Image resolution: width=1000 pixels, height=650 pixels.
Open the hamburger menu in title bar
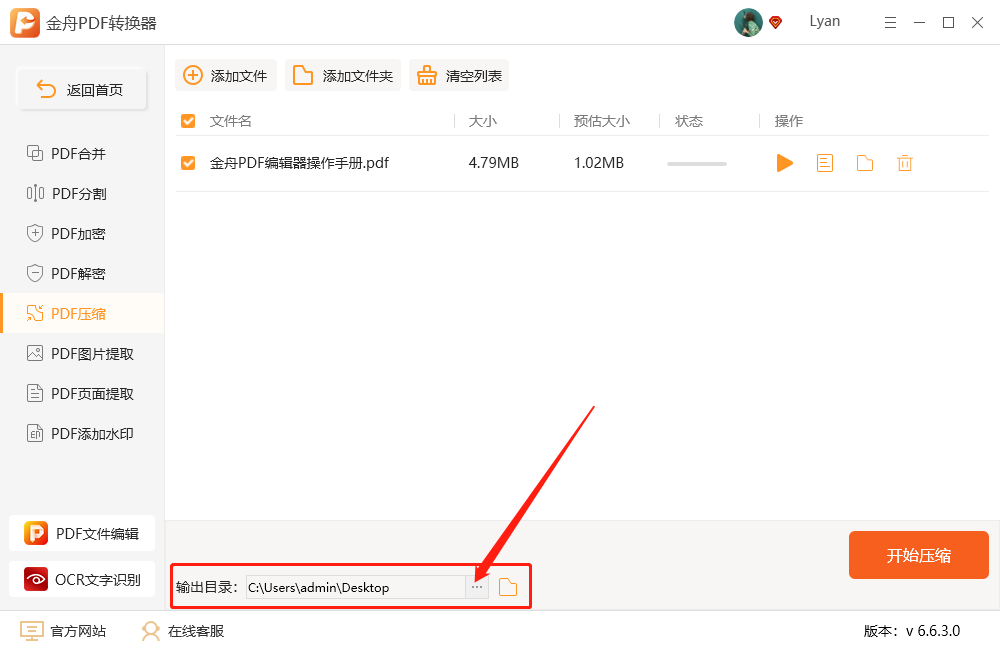(x=890, y=23)
